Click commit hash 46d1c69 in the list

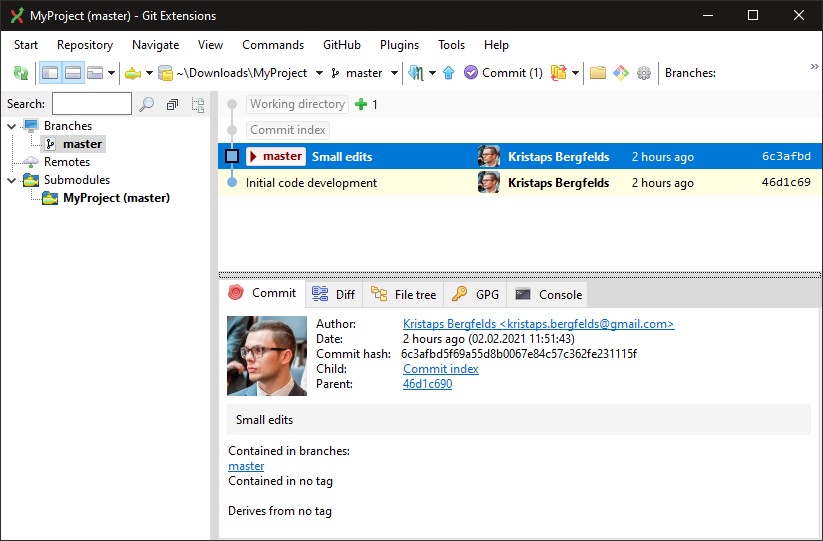tap(786, 183)
